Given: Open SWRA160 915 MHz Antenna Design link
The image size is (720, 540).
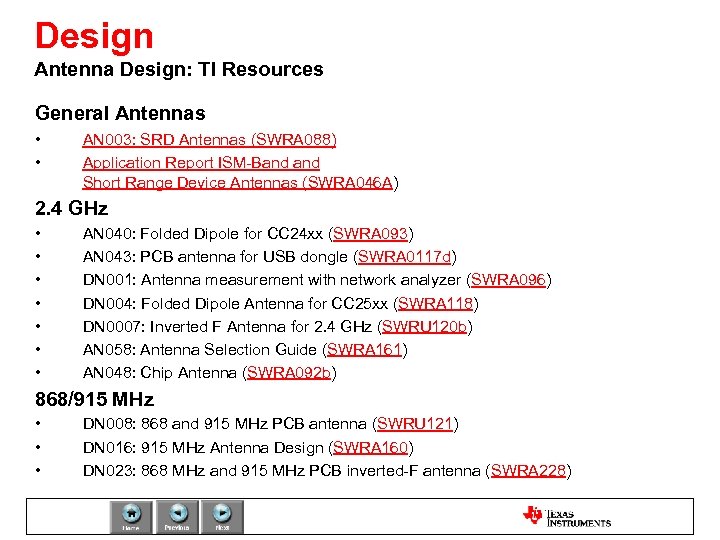Looking at the screenshot, I should (x=370, y=447).
